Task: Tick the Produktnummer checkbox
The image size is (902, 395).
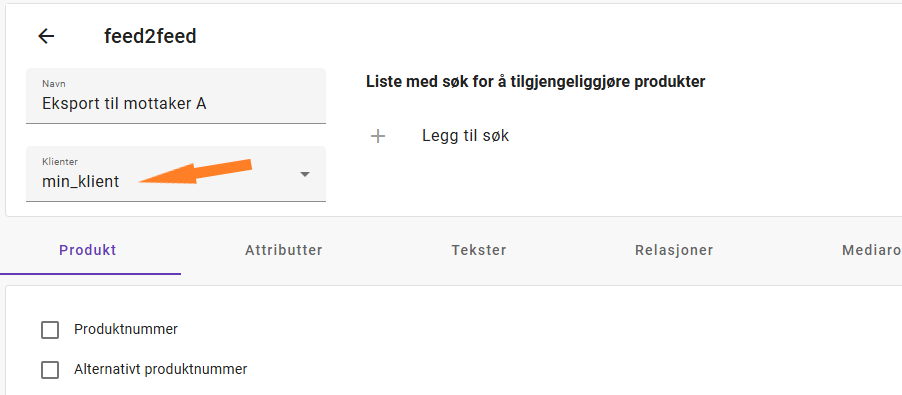Action: (x=50, y=330)
